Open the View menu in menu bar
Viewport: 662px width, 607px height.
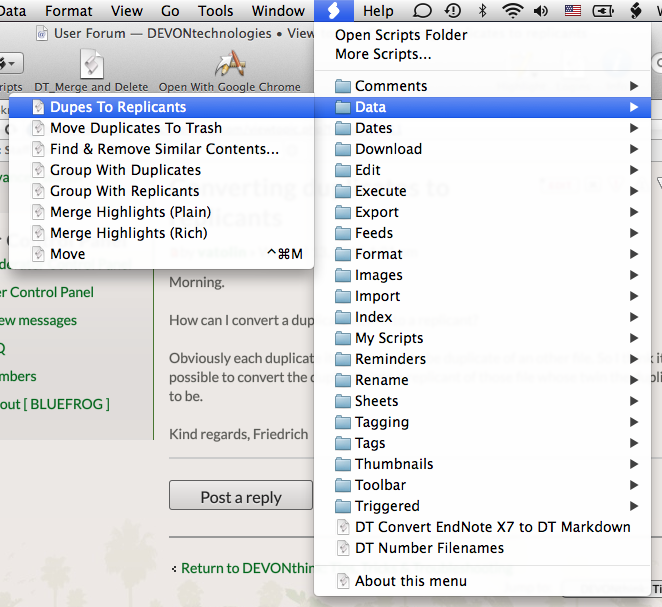click(x=127, y=11)
